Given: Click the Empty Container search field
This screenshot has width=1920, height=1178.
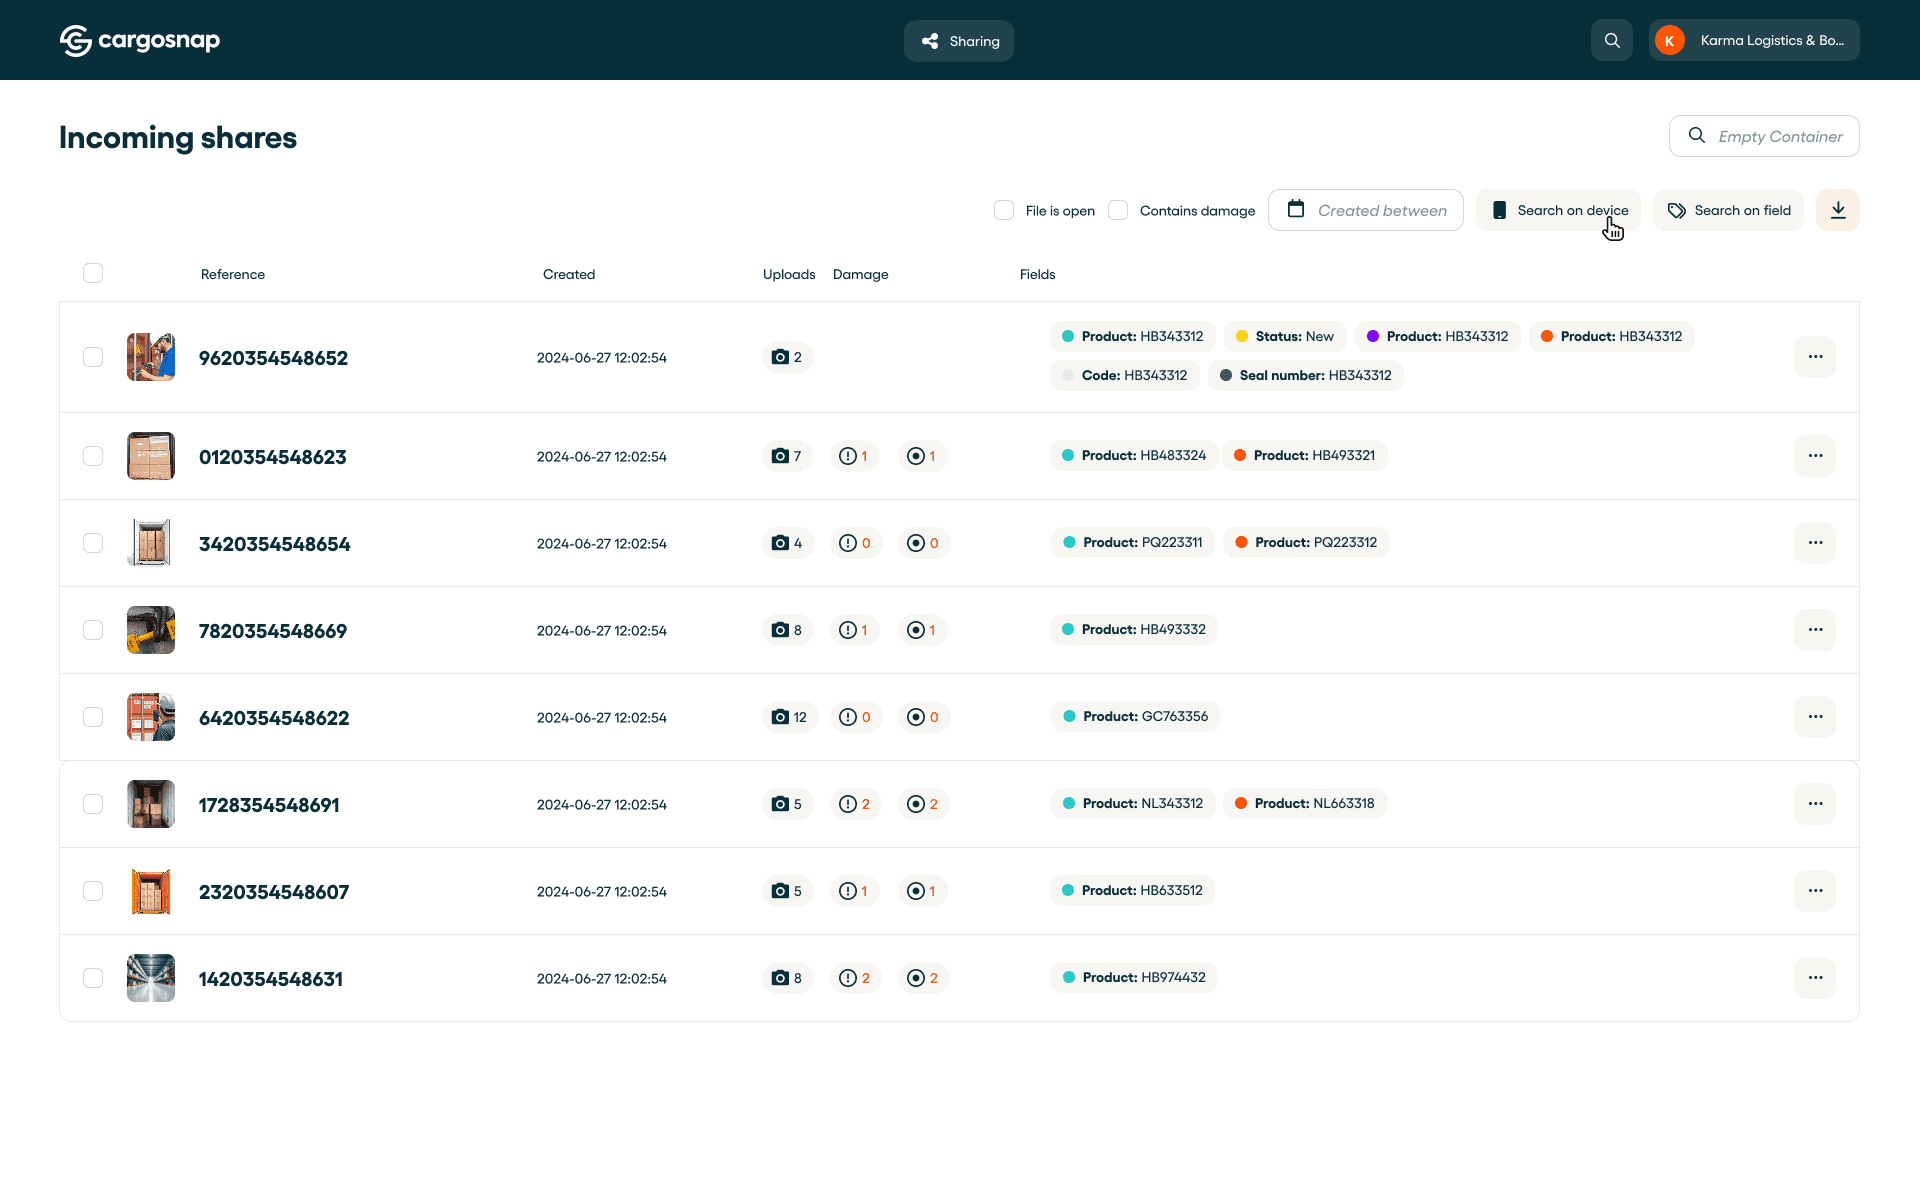Looking at the screenshot, I should 1778,137.
